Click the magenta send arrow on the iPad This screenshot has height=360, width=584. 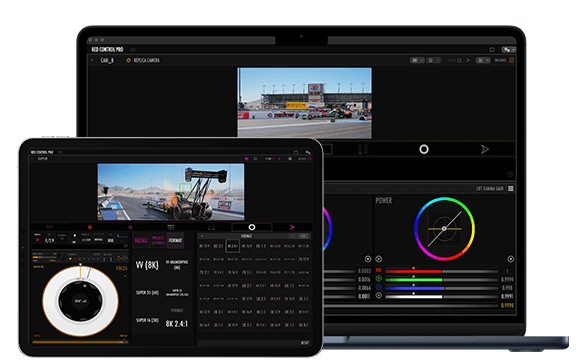(x=292, y=227)
